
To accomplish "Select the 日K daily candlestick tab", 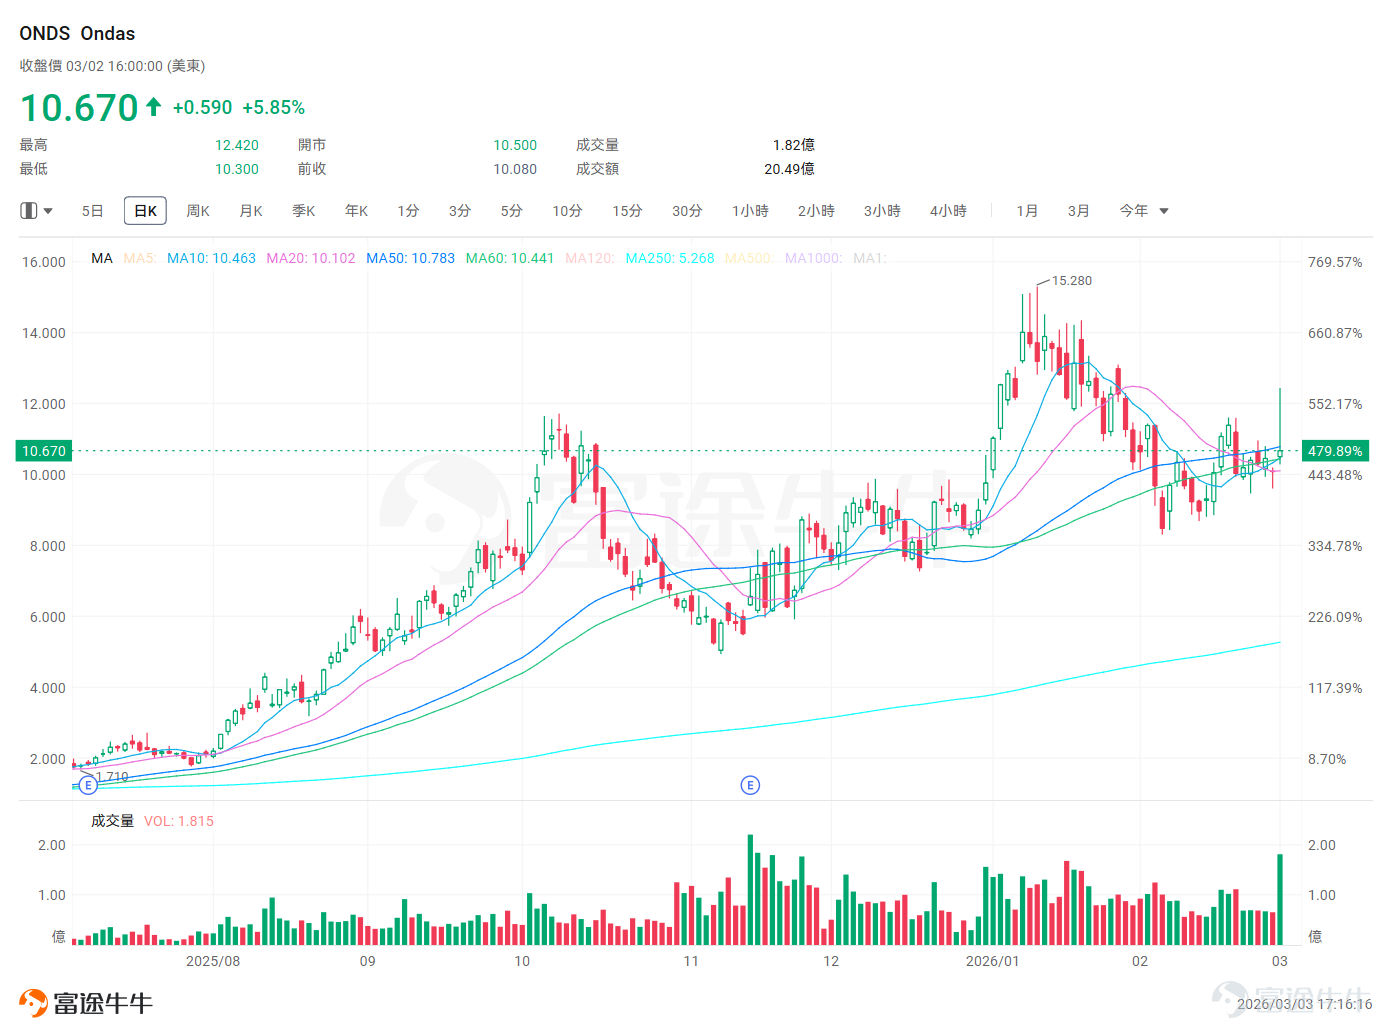I will (145, 211).
